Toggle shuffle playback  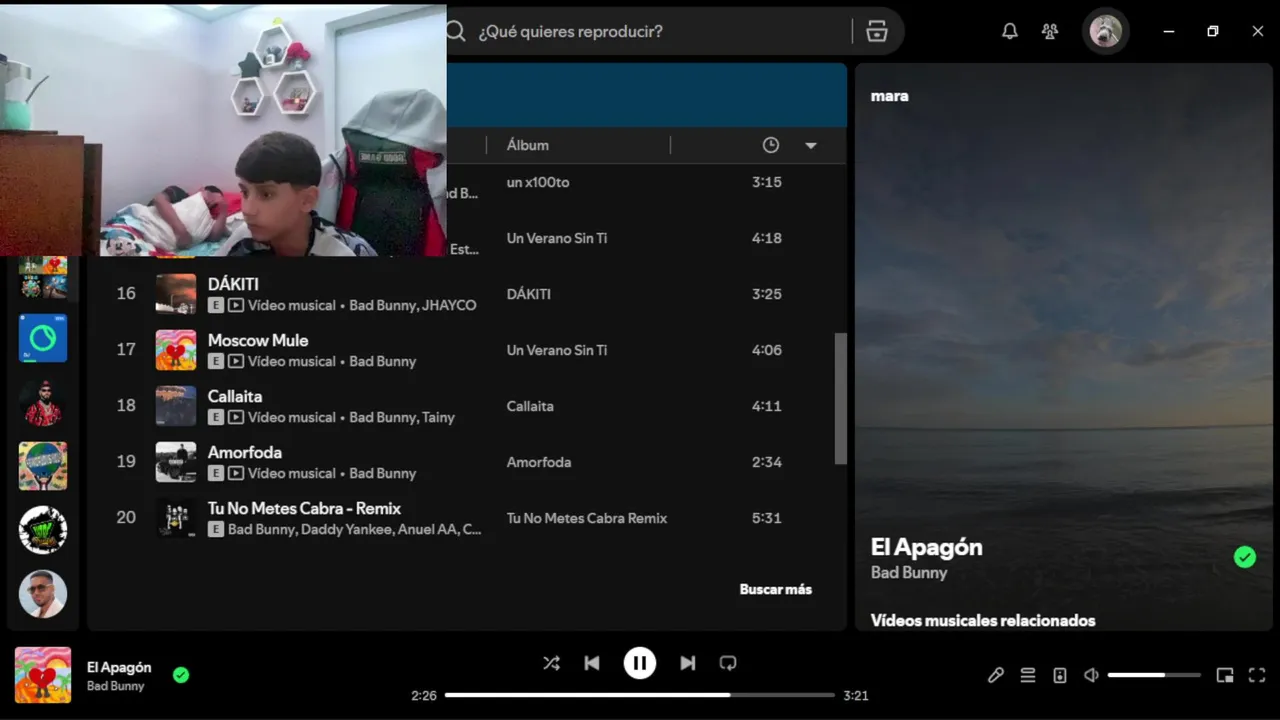(551, 663)
